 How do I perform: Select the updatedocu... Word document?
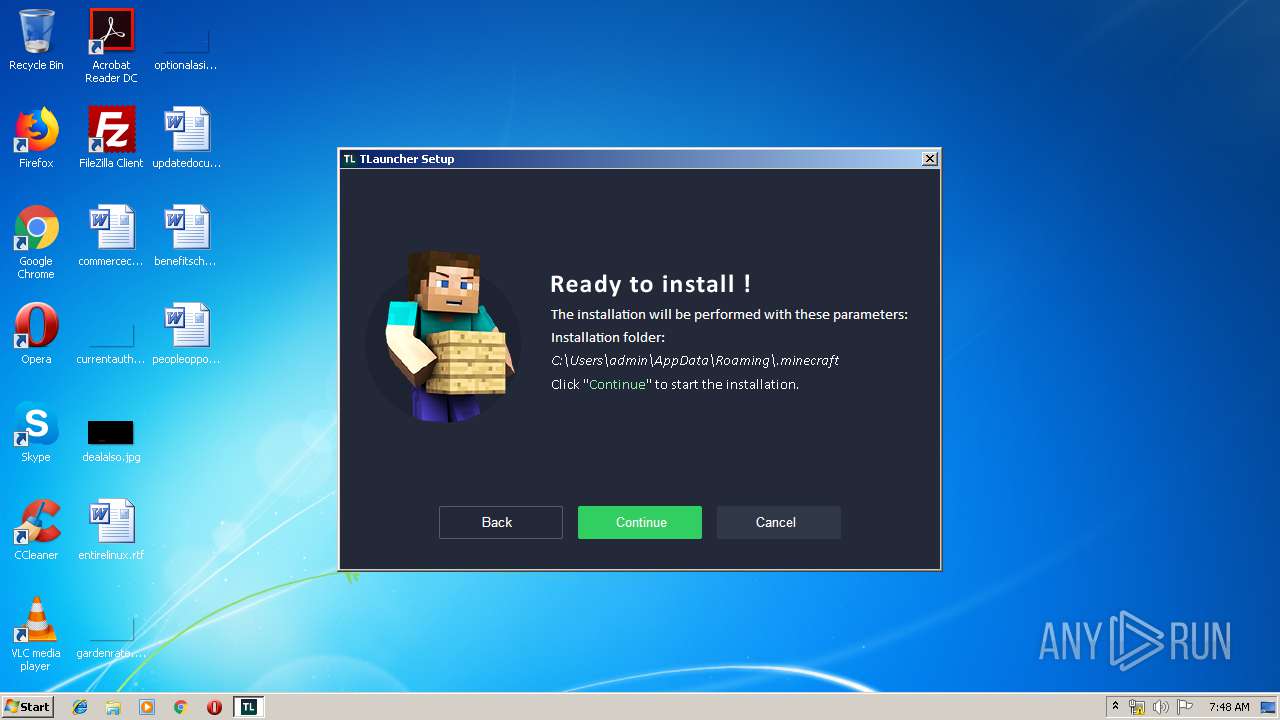(187, 138)
